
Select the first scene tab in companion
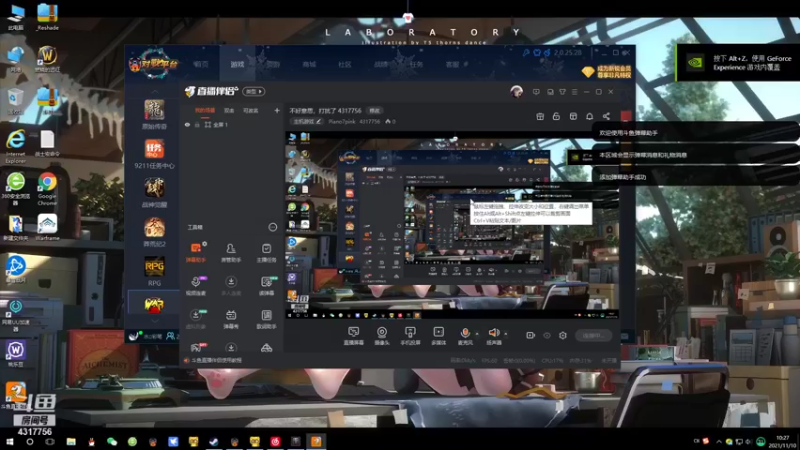pos(205,111)
